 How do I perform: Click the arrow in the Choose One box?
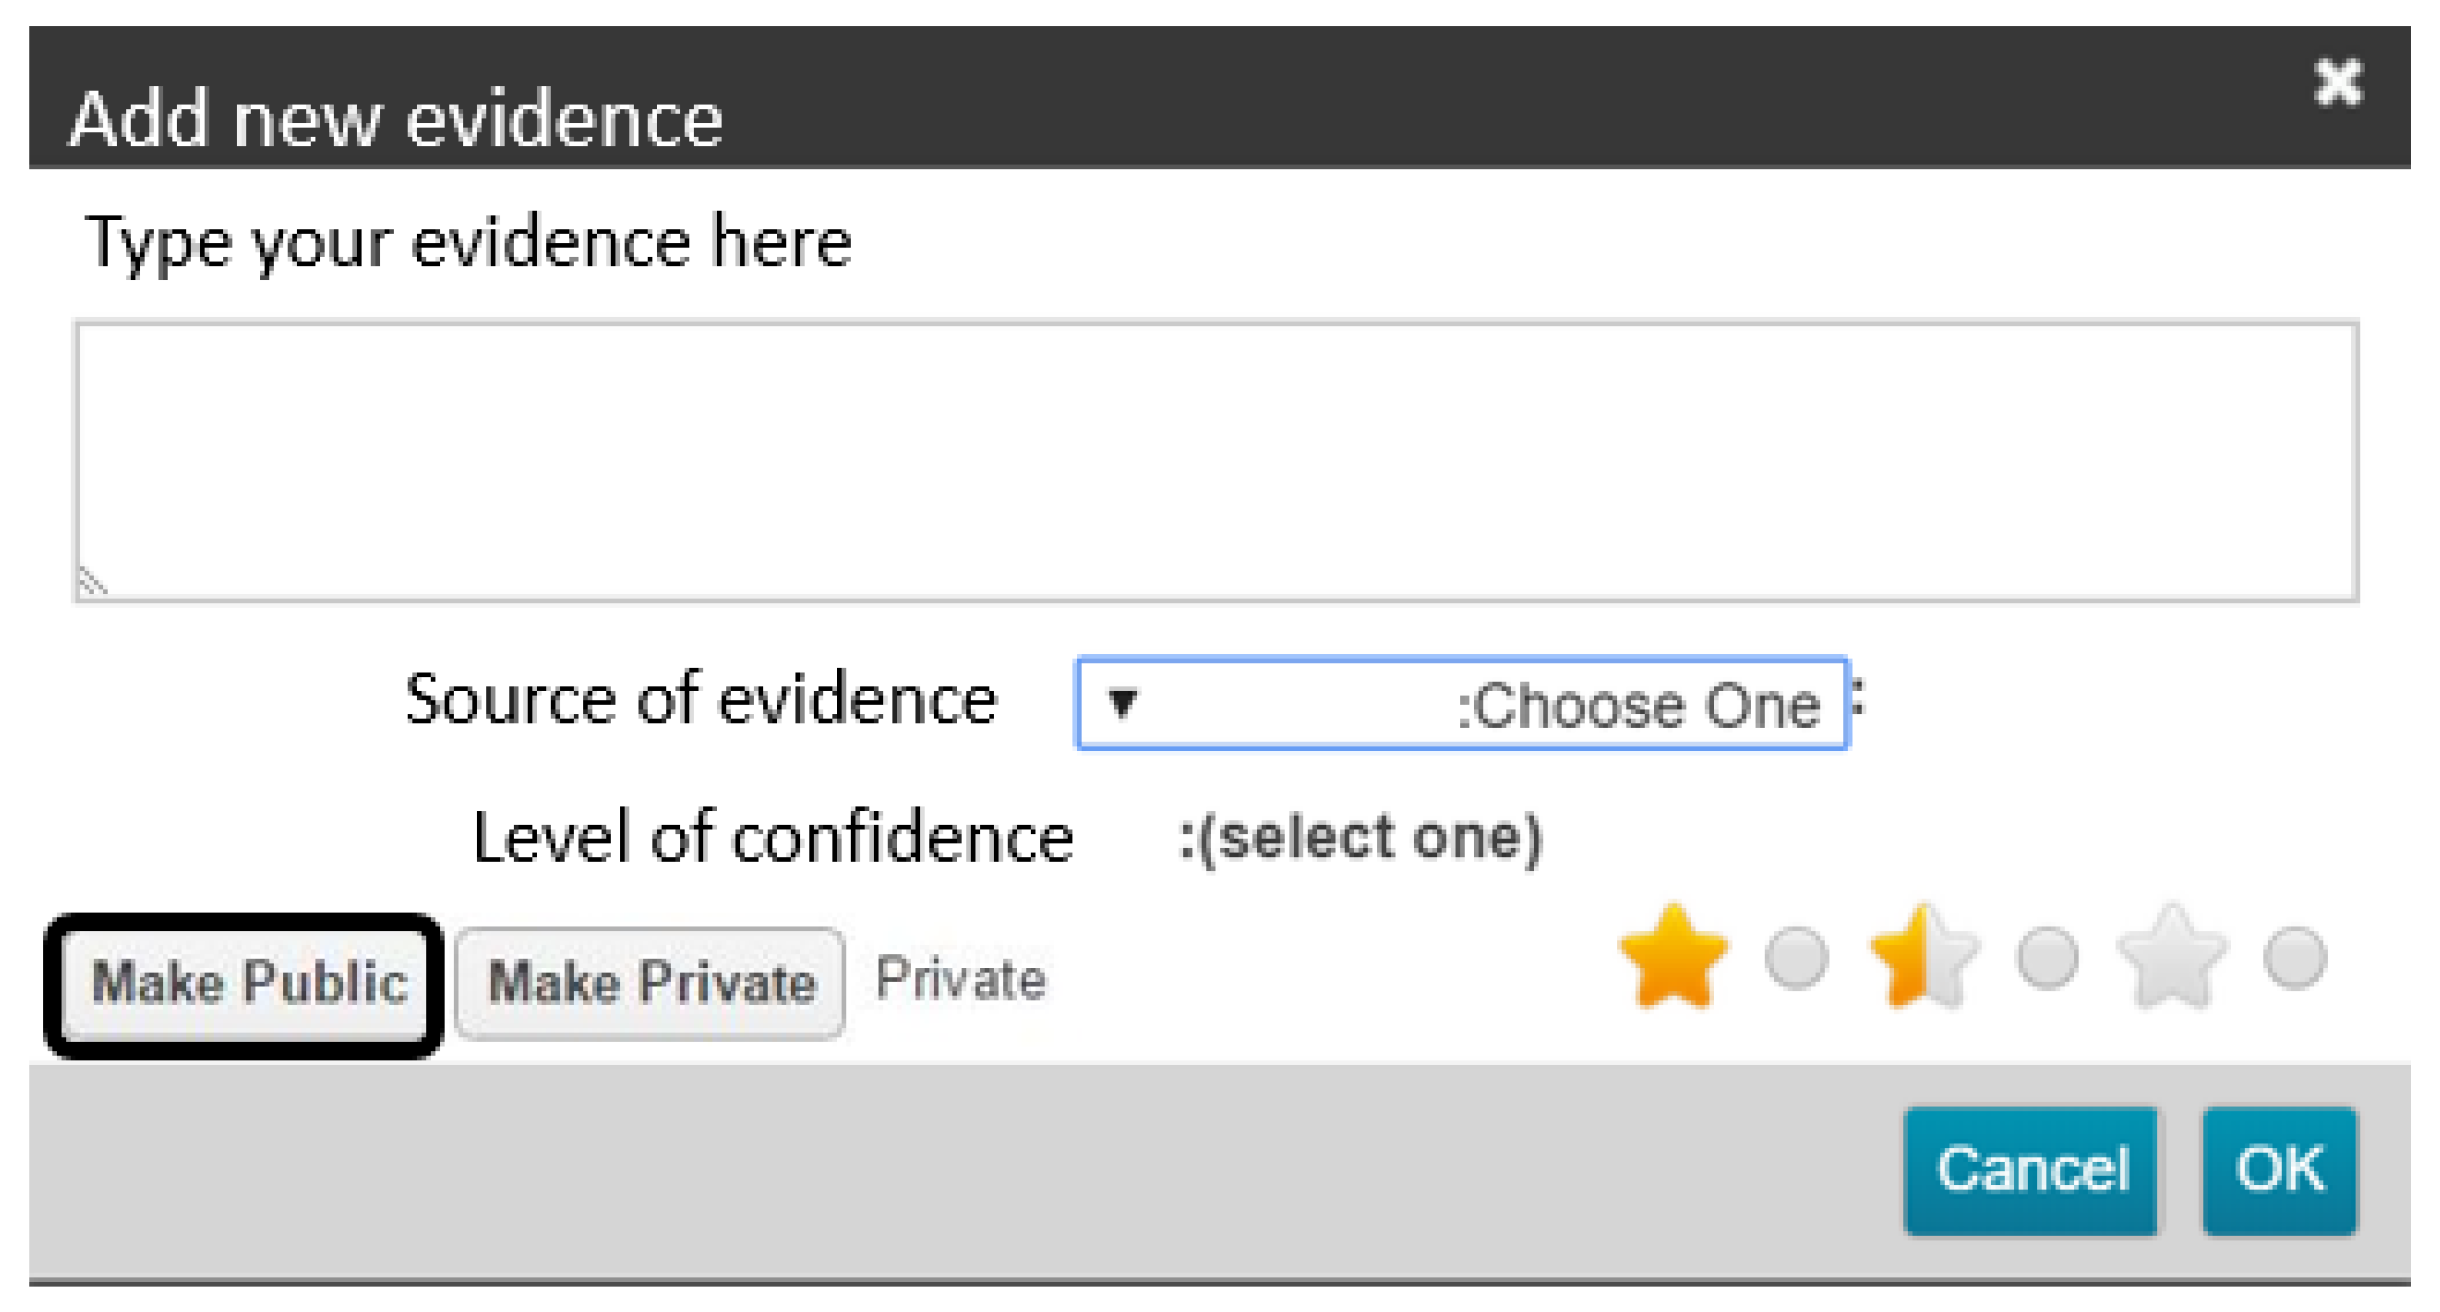click(x=1122, y=703)
